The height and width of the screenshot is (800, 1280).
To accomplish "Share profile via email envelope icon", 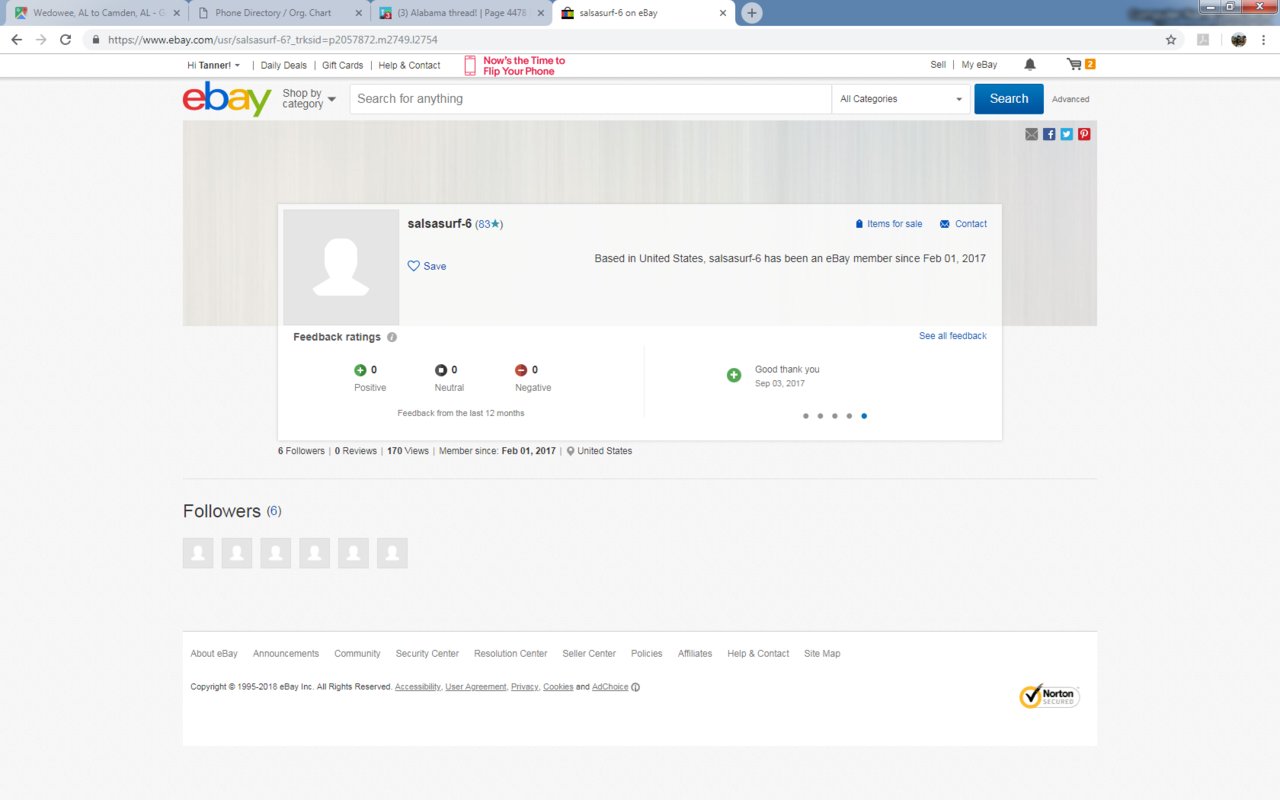I will pos(1031,134).
